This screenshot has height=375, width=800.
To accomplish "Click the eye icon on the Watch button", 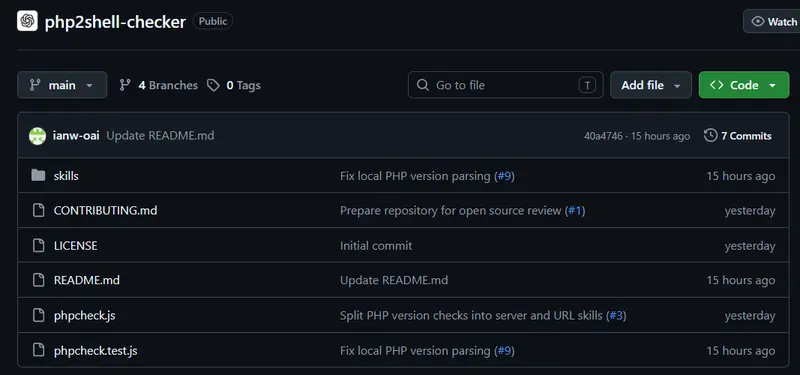I will pos(758,21).
